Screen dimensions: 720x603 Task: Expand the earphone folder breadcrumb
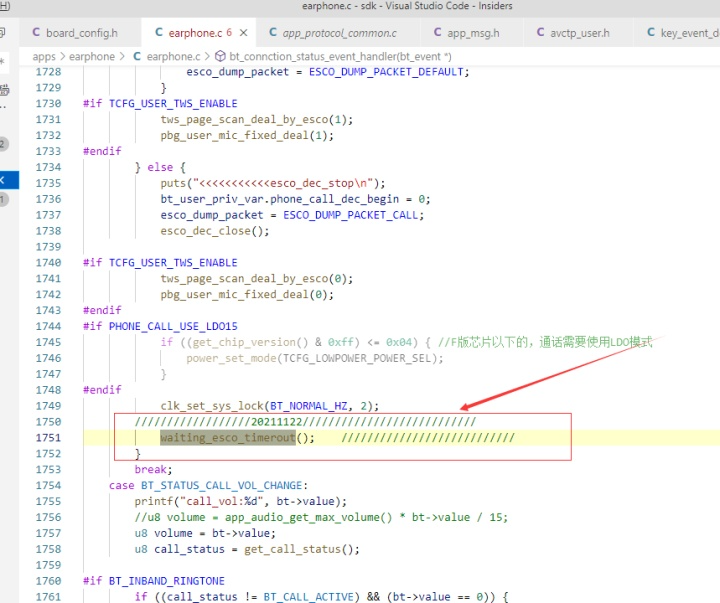(92, 56)
